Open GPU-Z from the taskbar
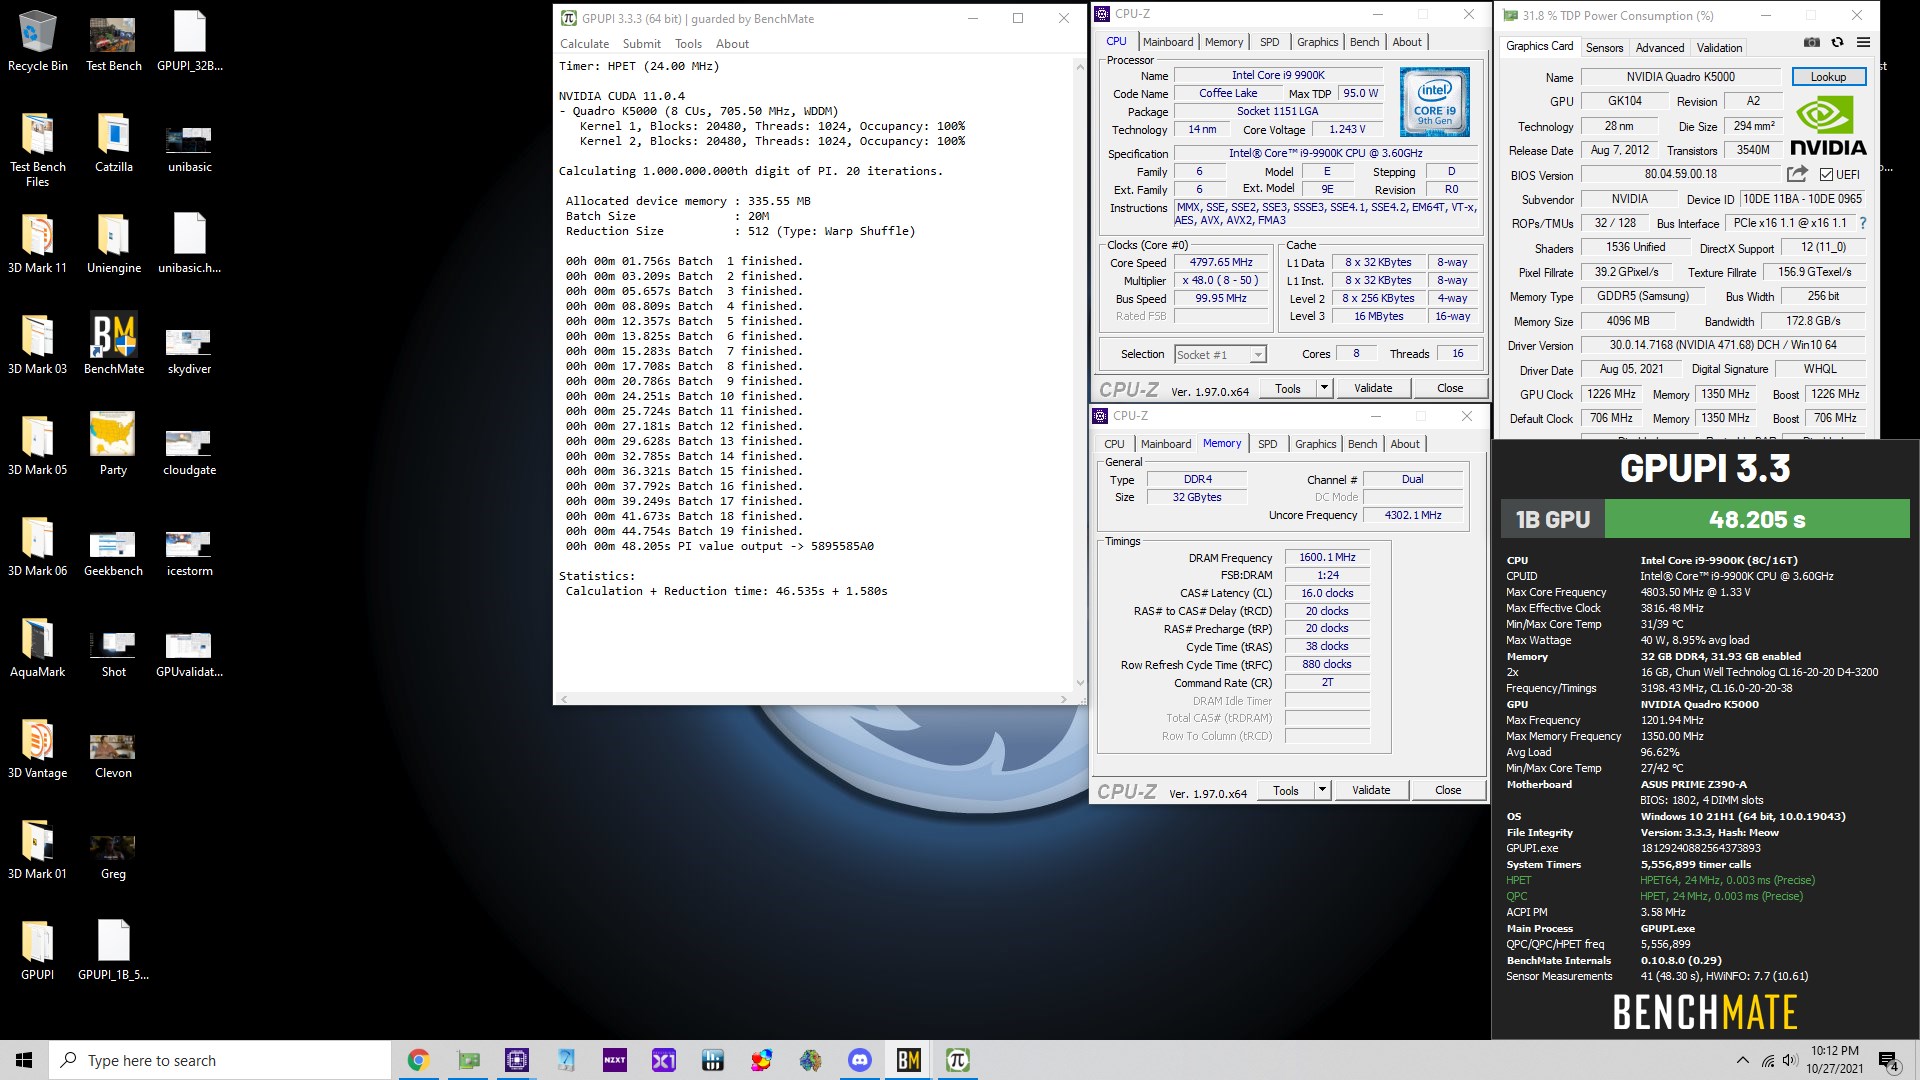 coord(468,1060)
